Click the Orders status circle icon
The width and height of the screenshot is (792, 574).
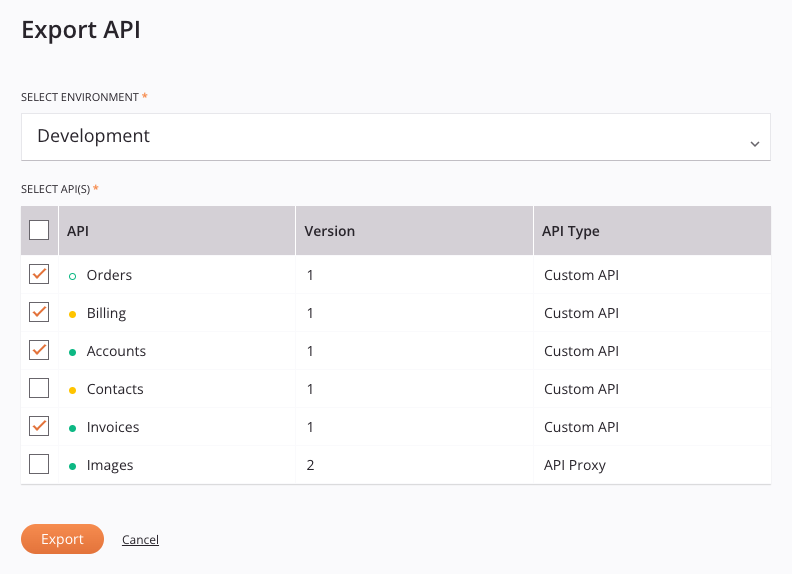[x=72, y=276]
